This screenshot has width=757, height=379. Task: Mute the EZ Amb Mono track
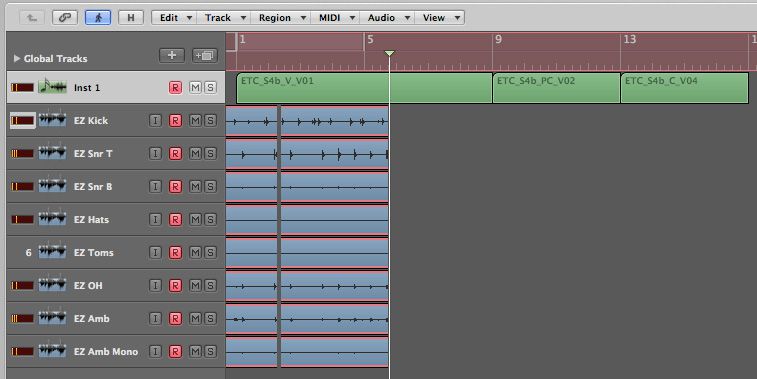195,351
